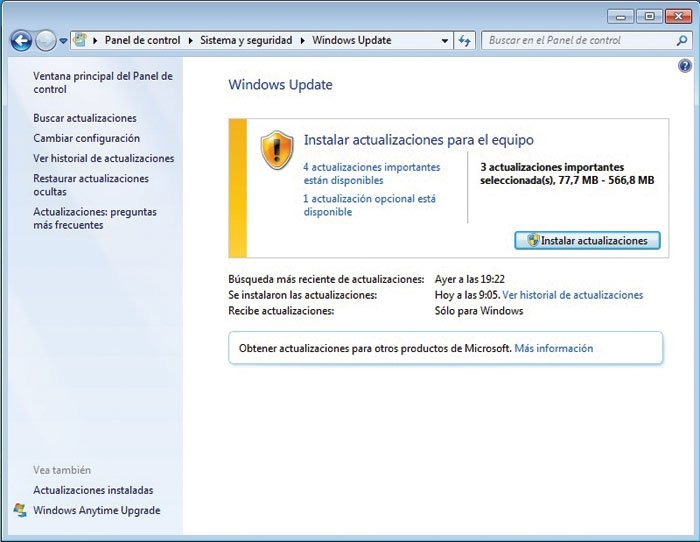Click the Control Panel icon in address bar
Screen dimensions: 700x542
[80, 40]
